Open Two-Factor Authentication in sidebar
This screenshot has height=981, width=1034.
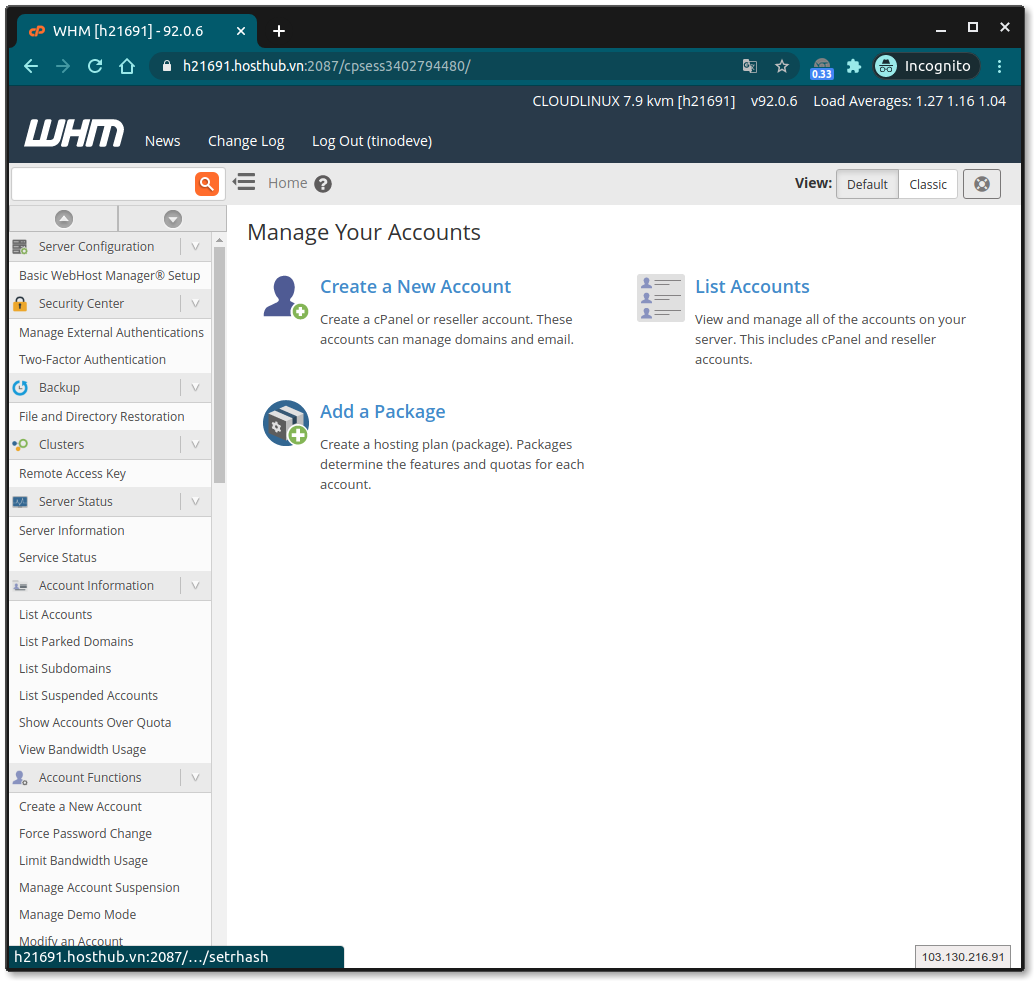click(x=92, y=359)
